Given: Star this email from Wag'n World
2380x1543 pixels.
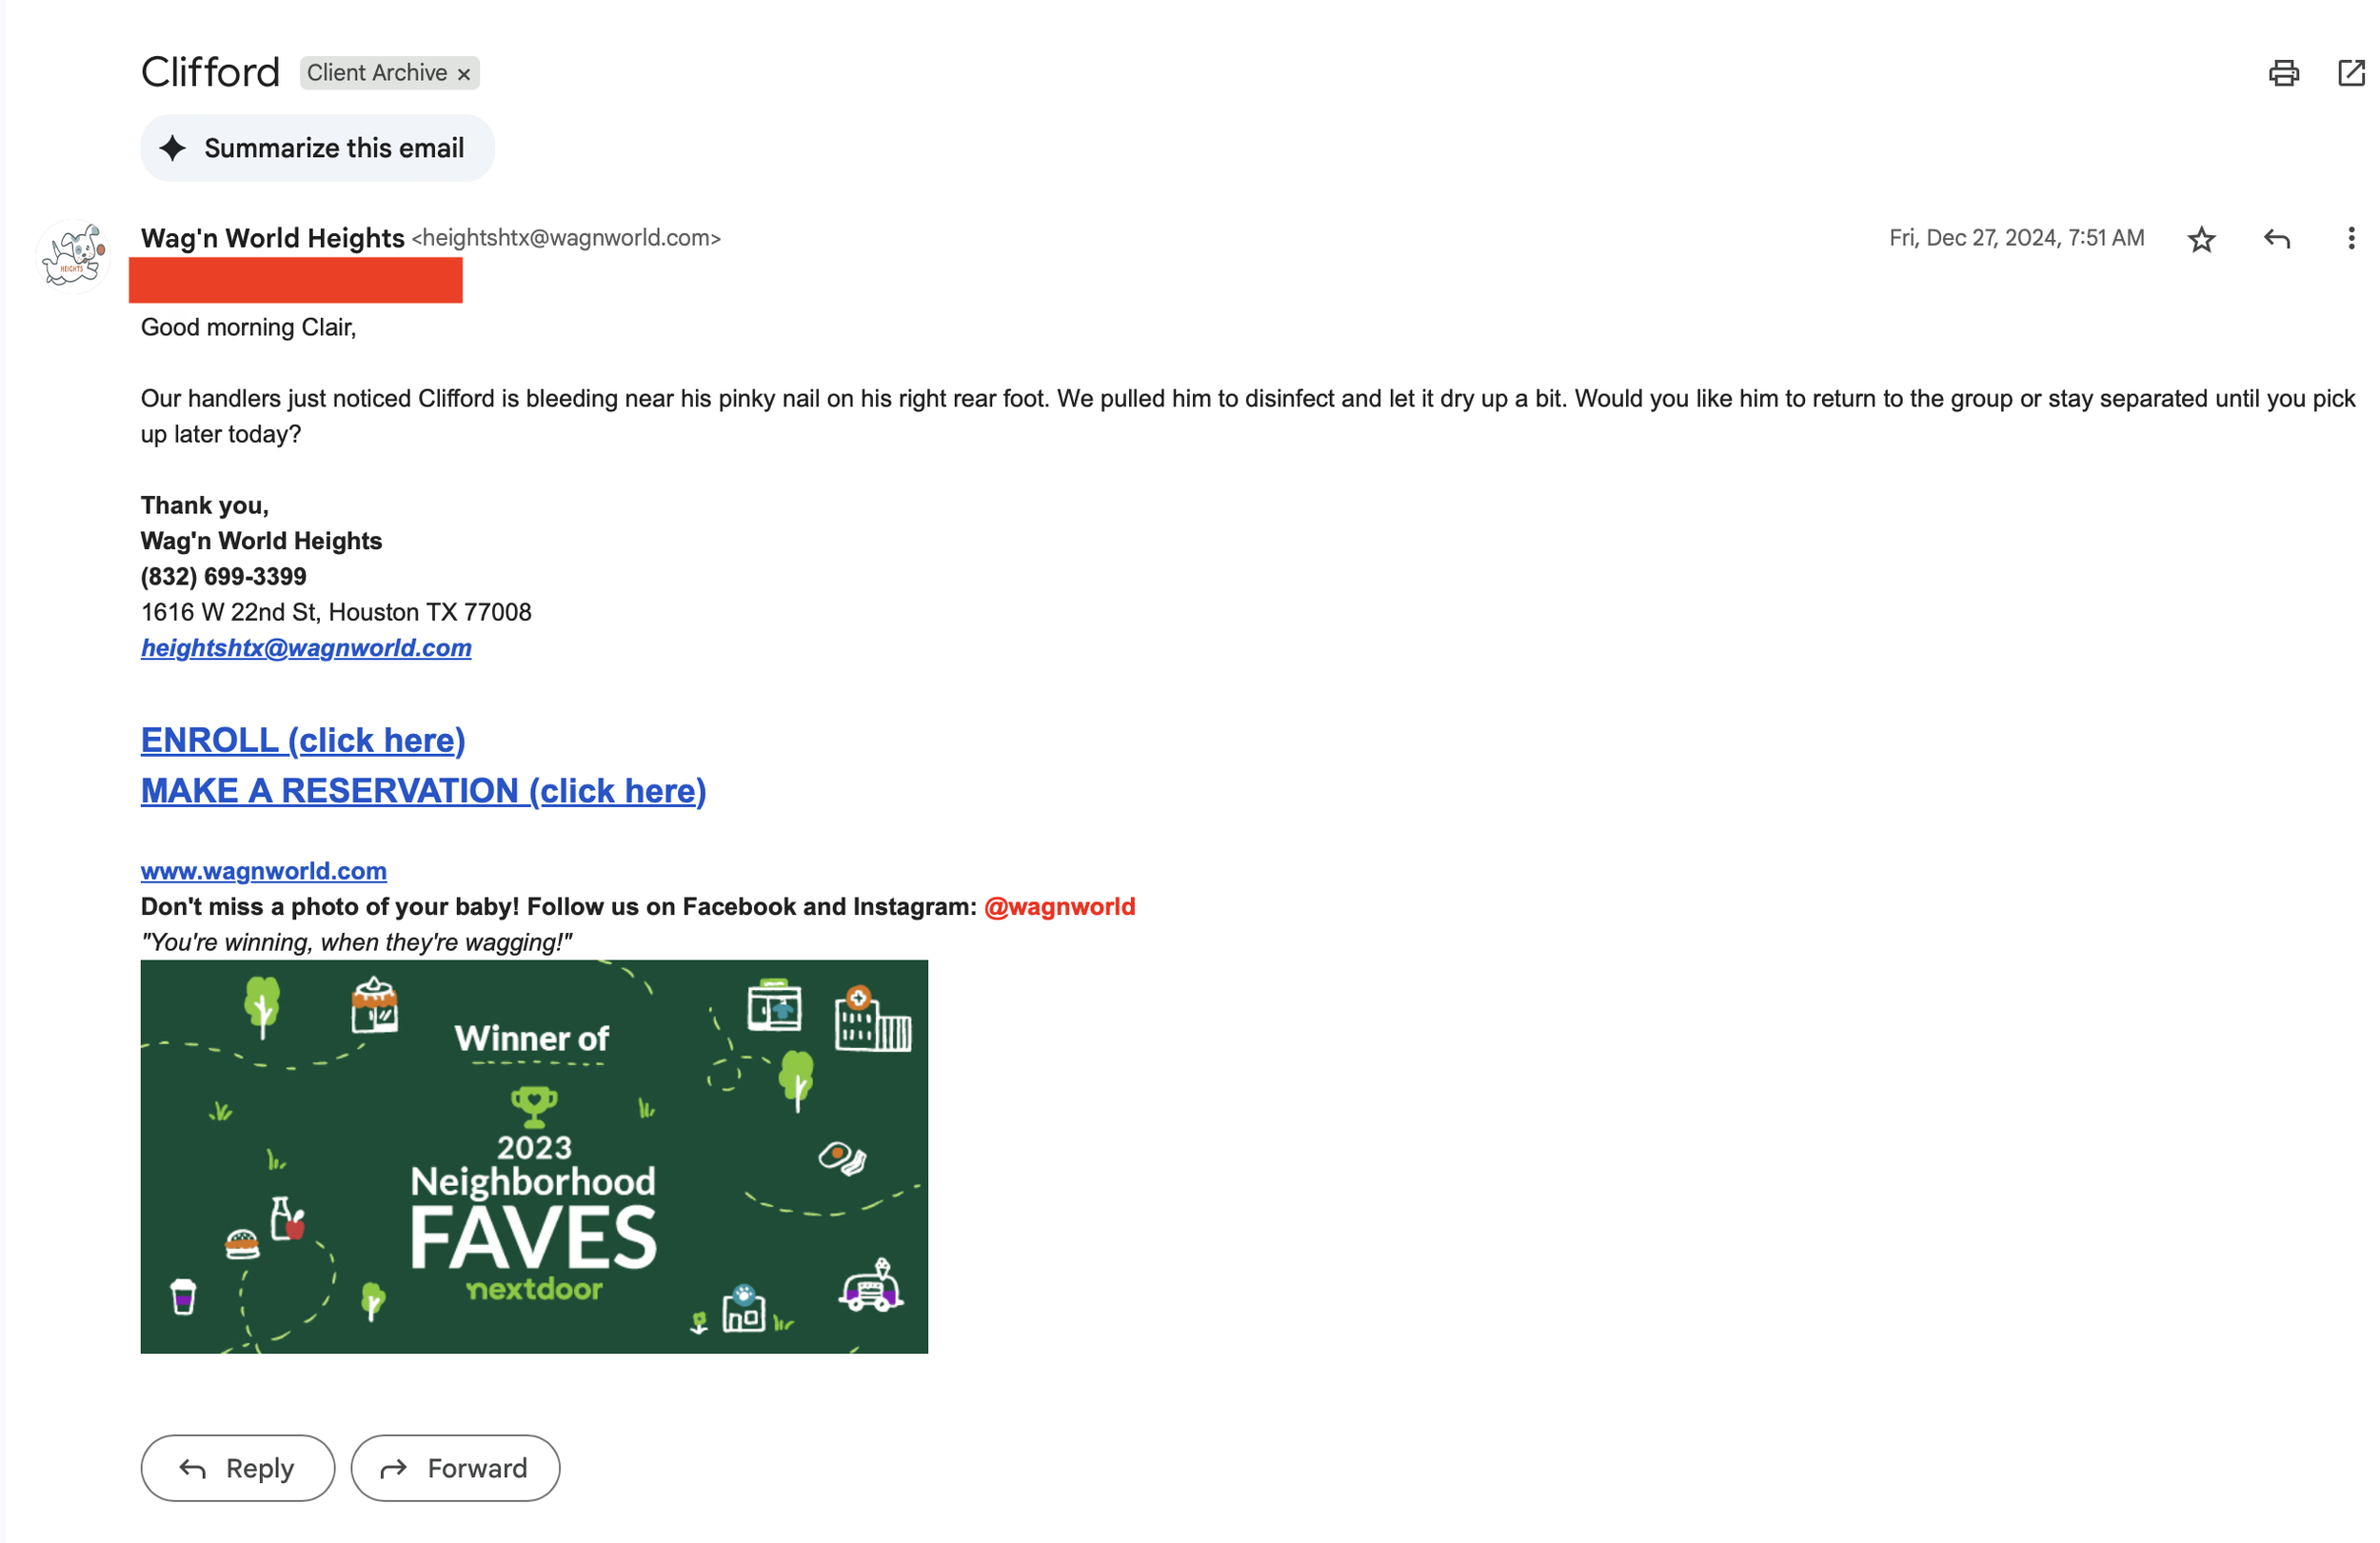Looking at the screenshot, I should pos(2201,239).
